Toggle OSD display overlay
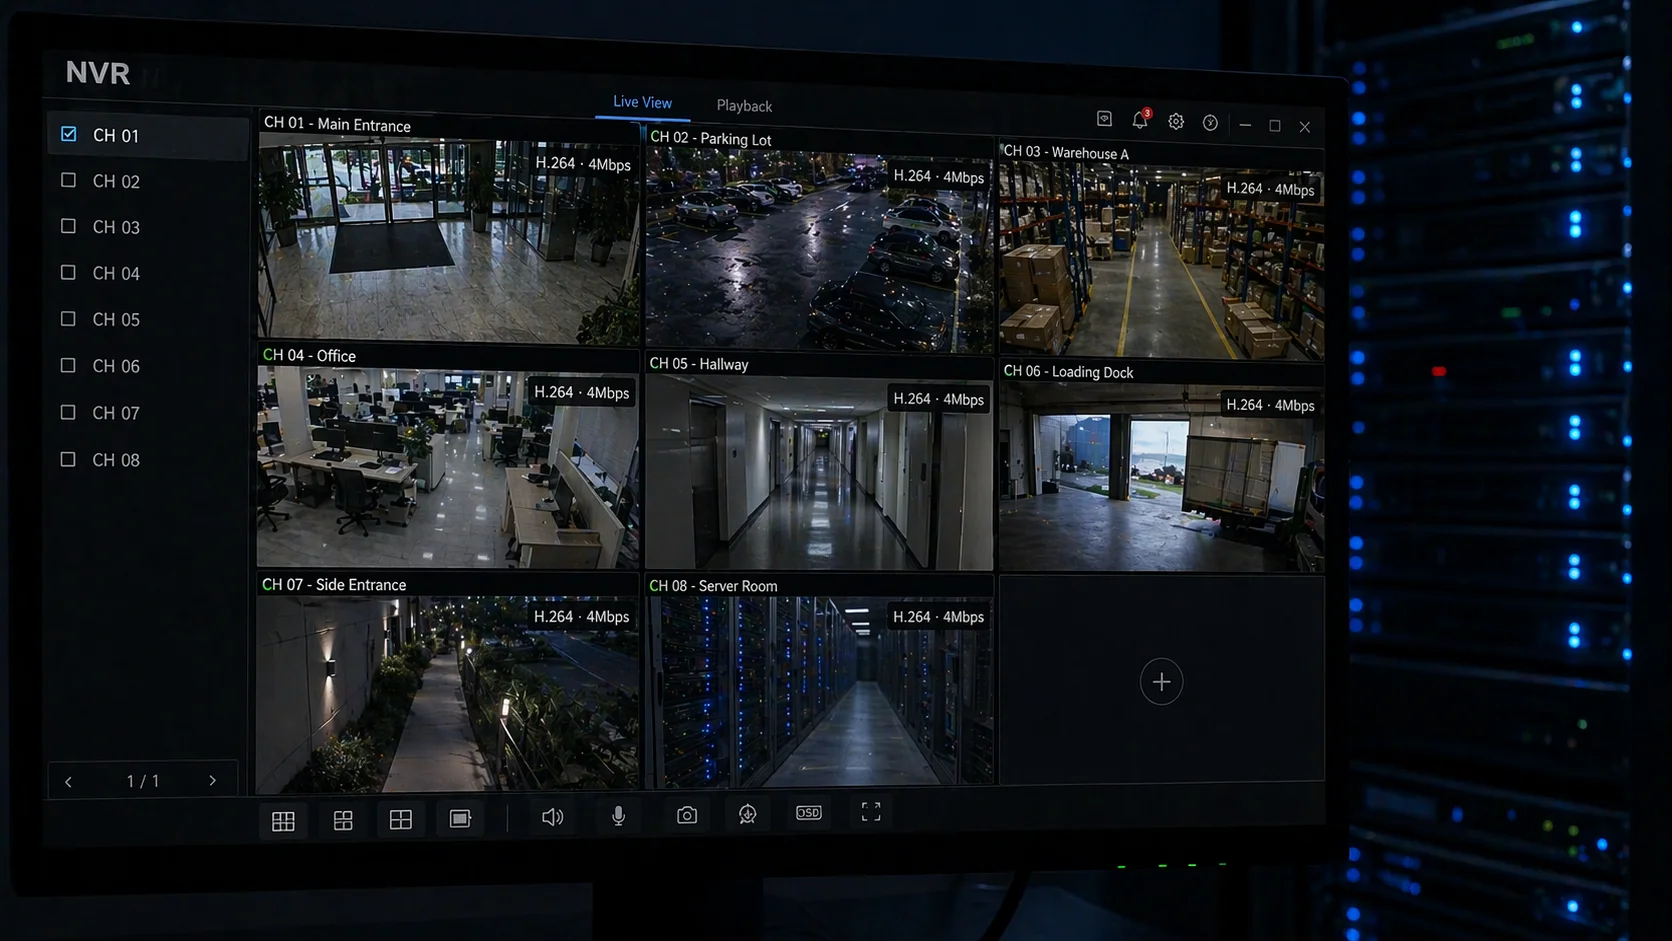1672x941 pixels. pyautogui.click(x=807, y=812)
